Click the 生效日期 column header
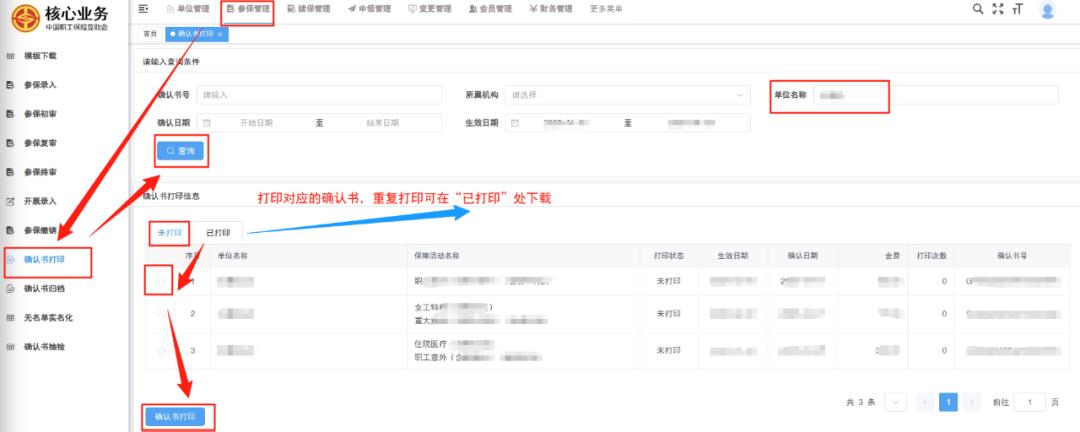 (732, 255)
